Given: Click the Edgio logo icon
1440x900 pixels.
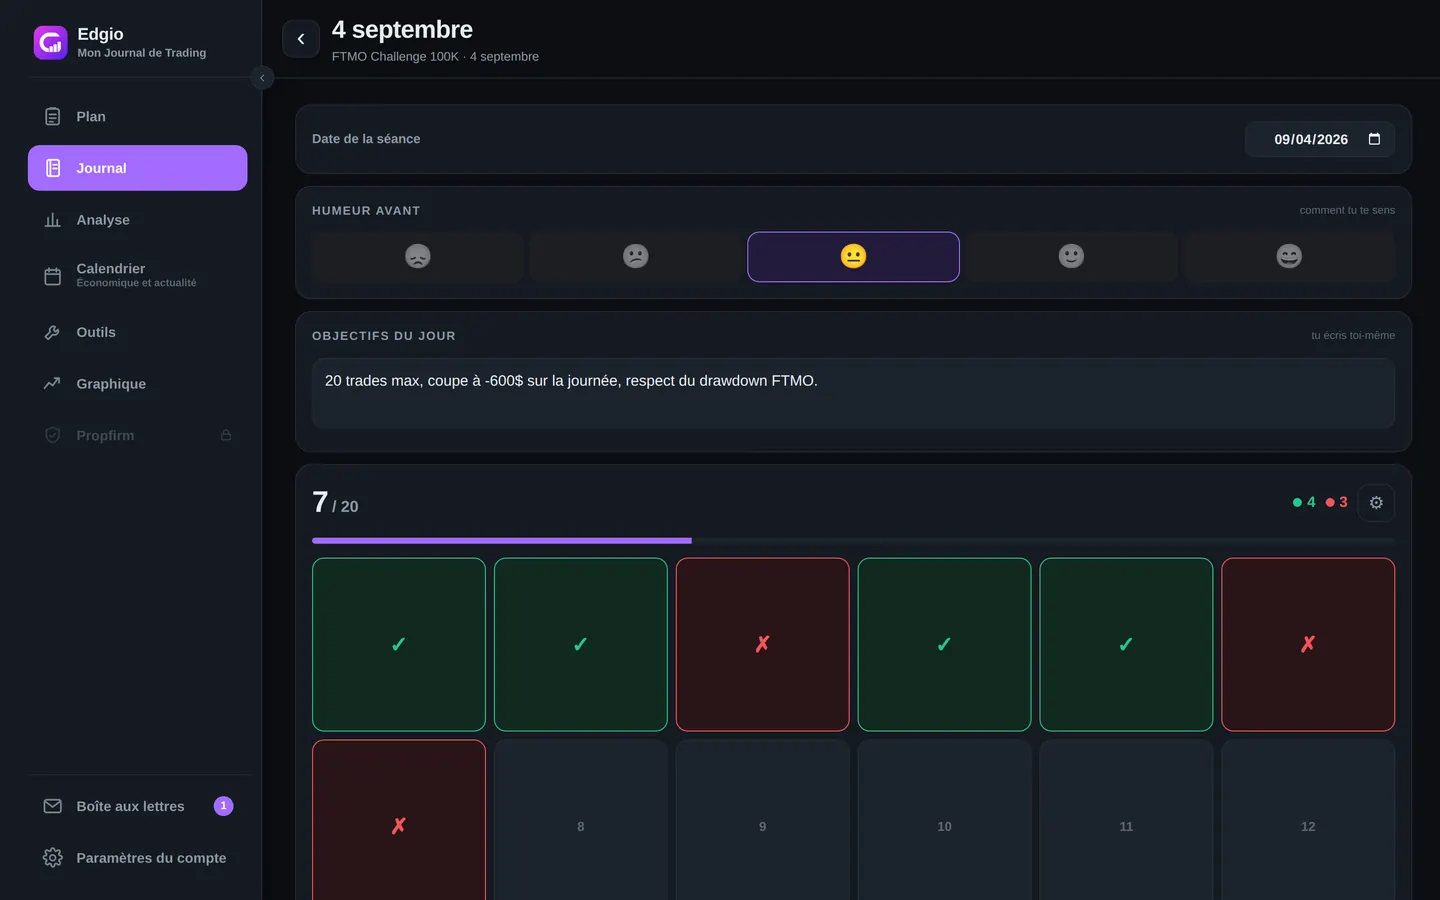Looking at the screenshot, I should 51,43.
